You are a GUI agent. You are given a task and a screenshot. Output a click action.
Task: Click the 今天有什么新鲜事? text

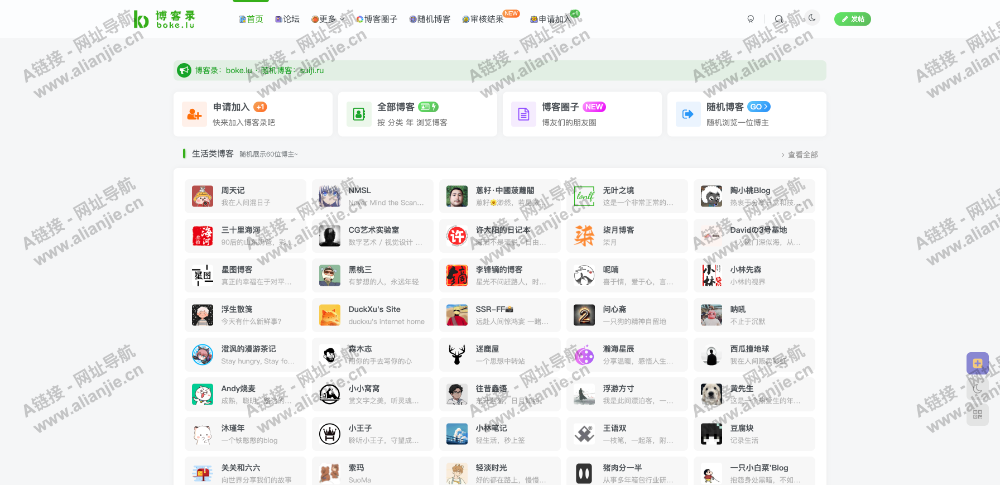pyautogui.click(x=251, y=322)
